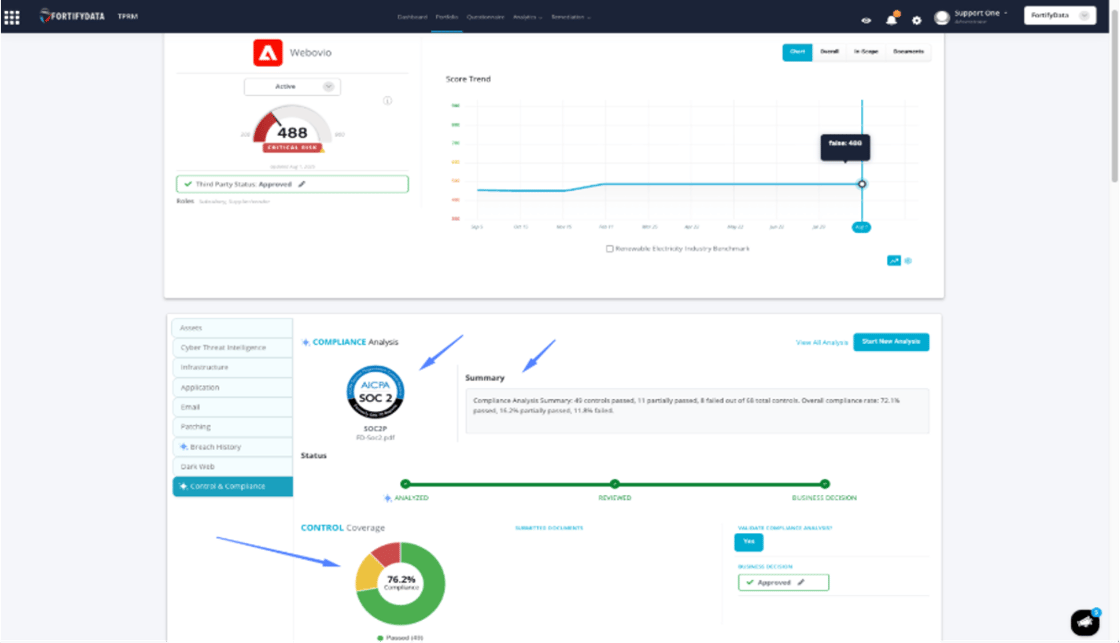Click the eye icon in the top bar
Viewport: 1120px width, 643px height.
tap(868, 20)
